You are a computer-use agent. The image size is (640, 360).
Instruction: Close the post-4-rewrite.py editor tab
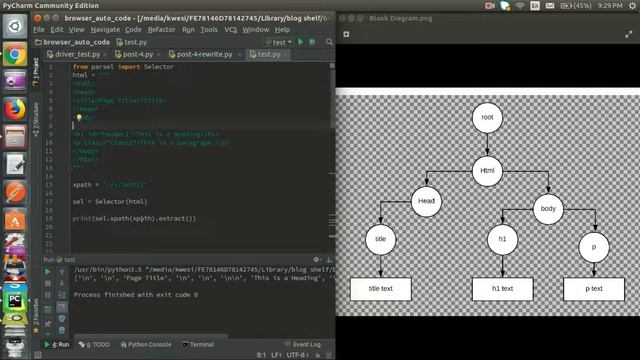point(239,54)
